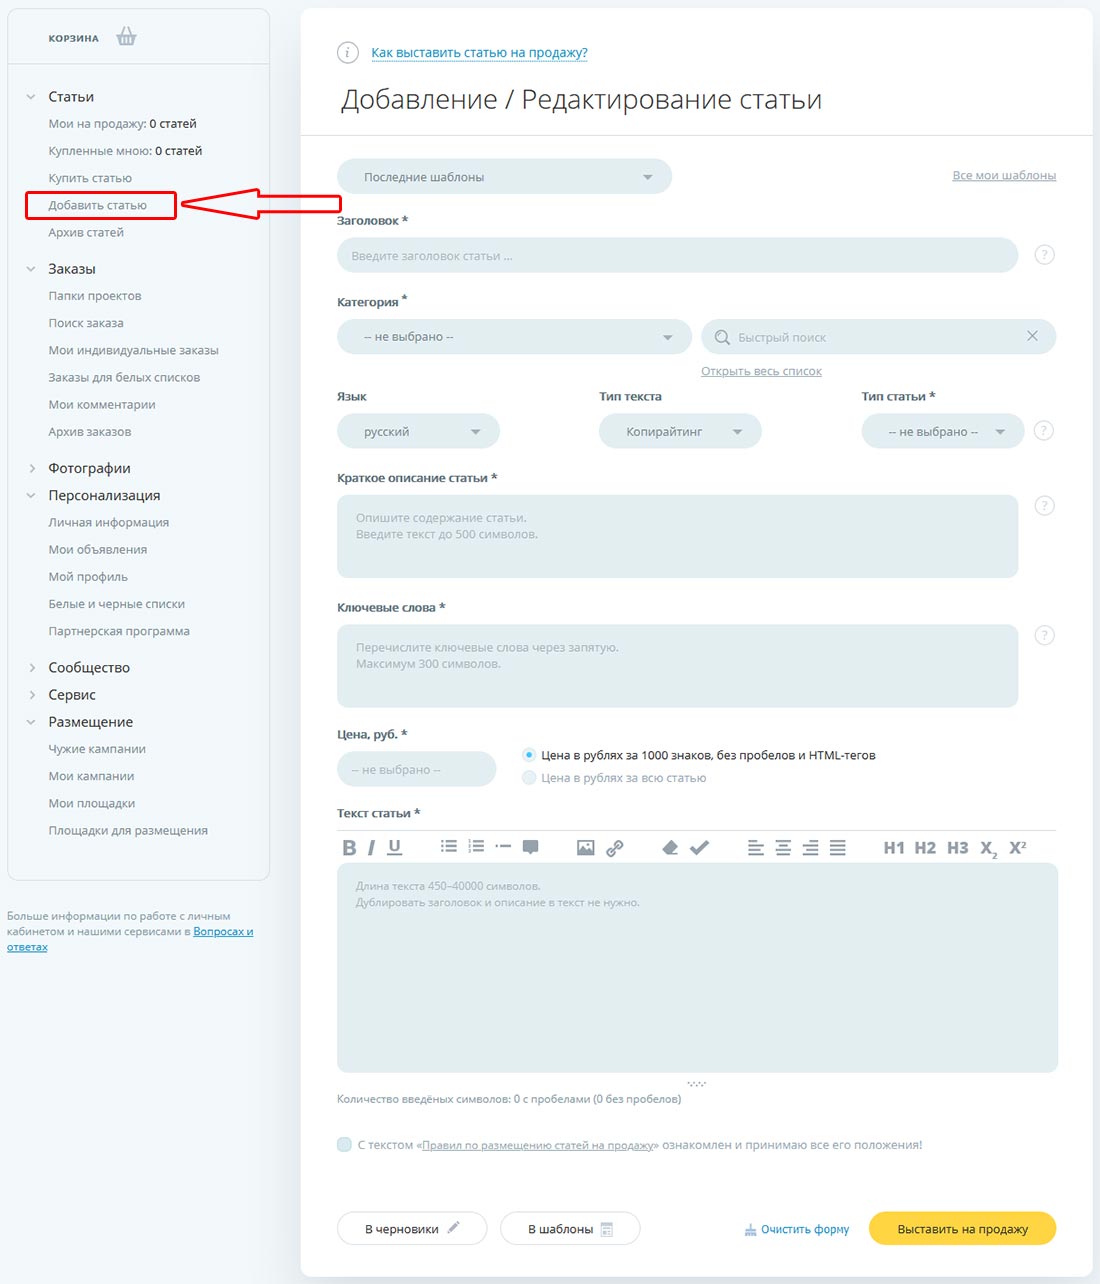Toggle bold formatting in the article editor
Image resolution: width=1100 pixels, height=1284 pixels.
click(x=349, y=847)
